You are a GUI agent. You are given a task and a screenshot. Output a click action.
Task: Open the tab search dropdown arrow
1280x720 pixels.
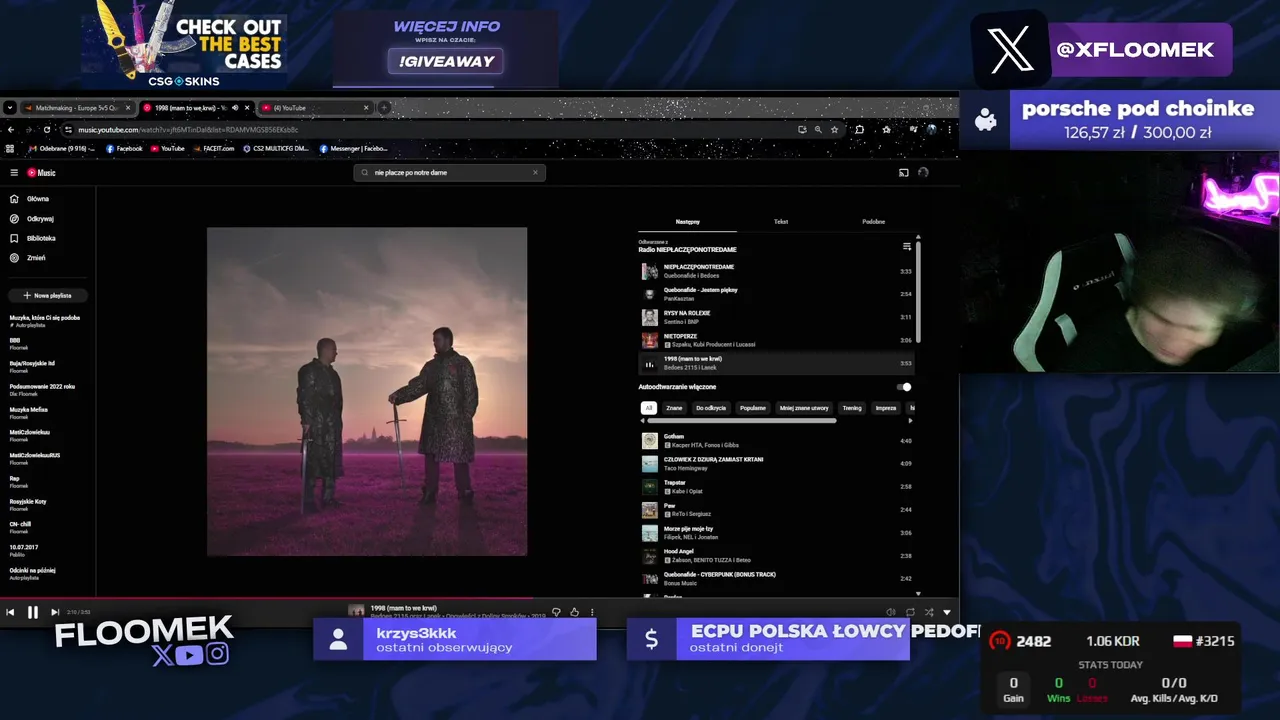coord(9,108)
